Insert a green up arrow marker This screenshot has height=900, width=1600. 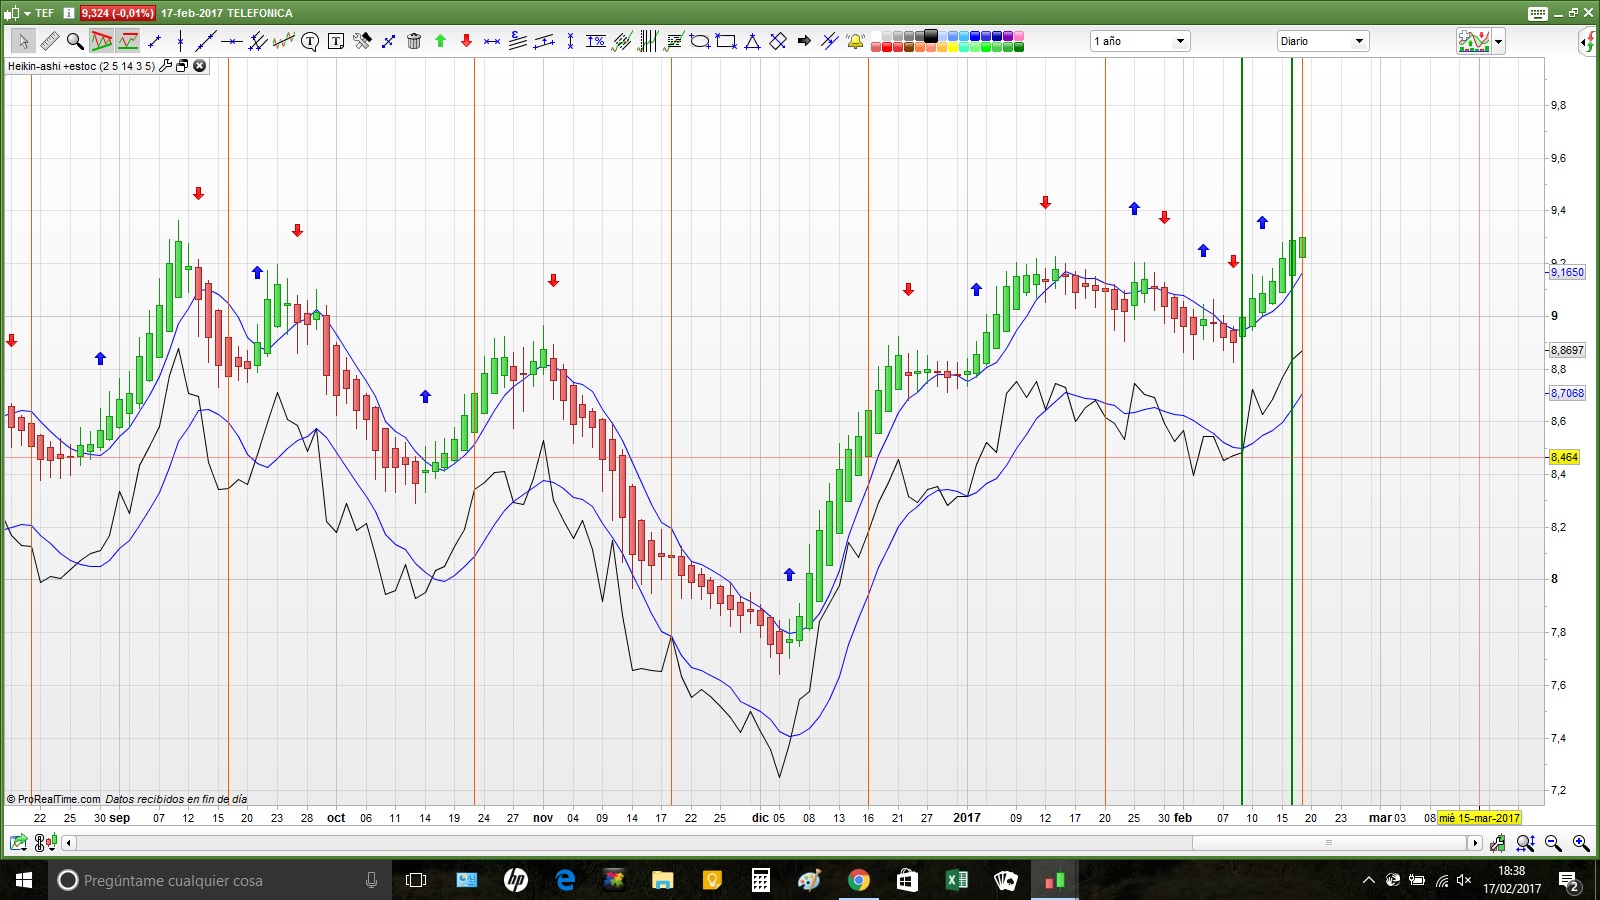point(440,41)
